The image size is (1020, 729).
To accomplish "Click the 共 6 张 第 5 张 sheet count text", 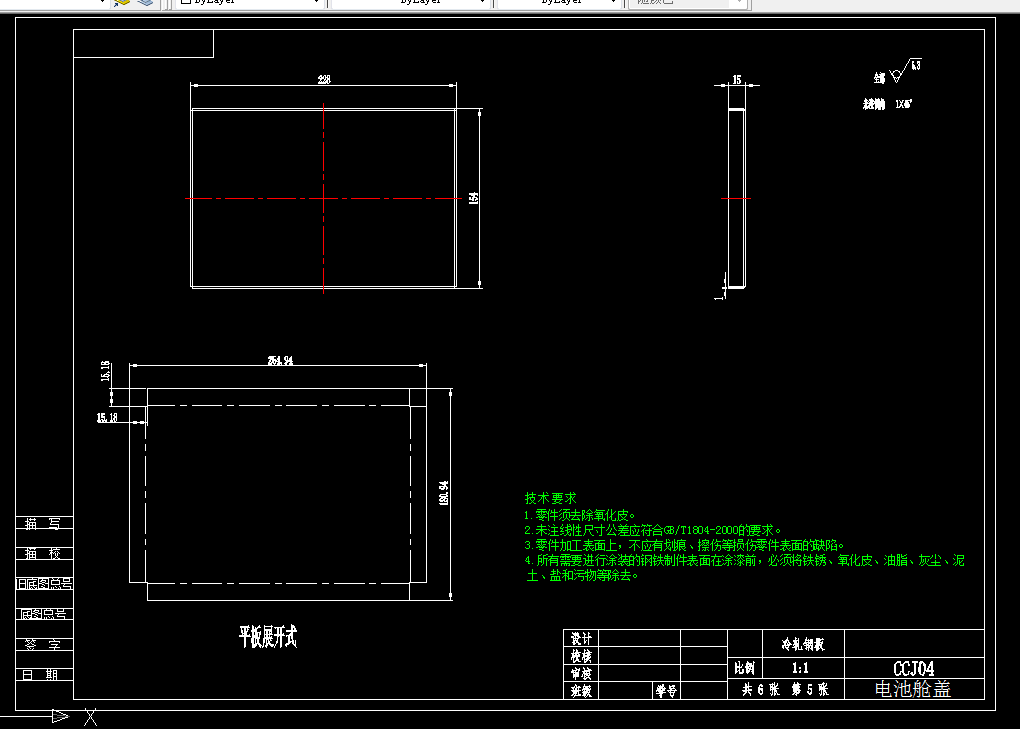I will click(x=786, y=689).
